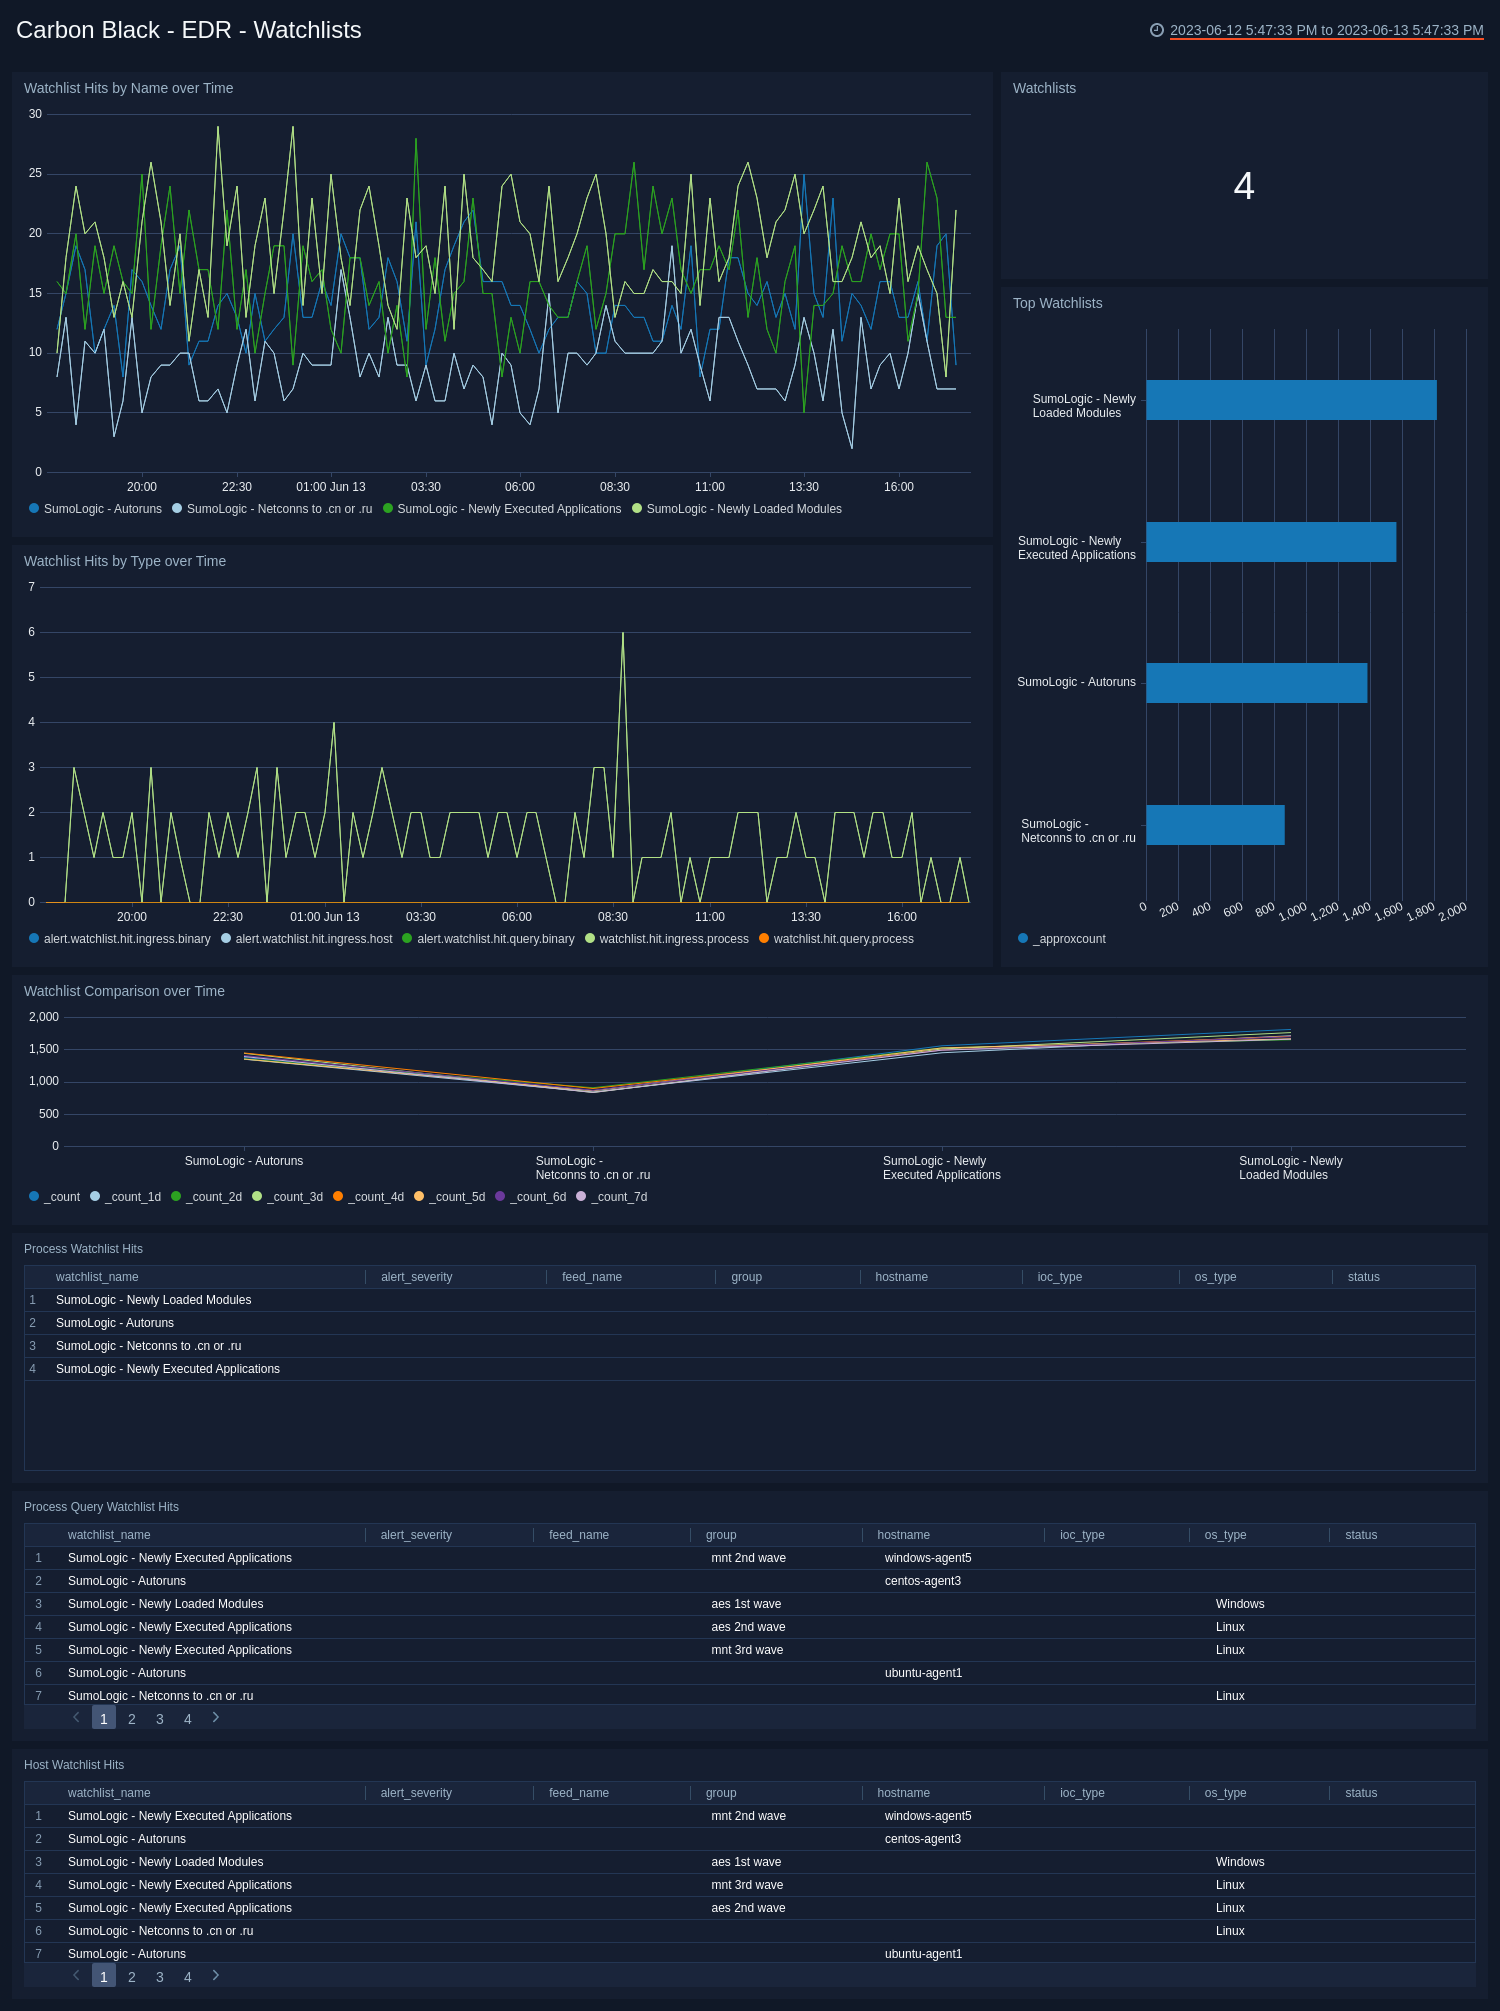Viewport: 1500px width, 2011px height.
Task: Sort Process Watchlist Hits by watchlist_name column
Action: coord(97,1277)
